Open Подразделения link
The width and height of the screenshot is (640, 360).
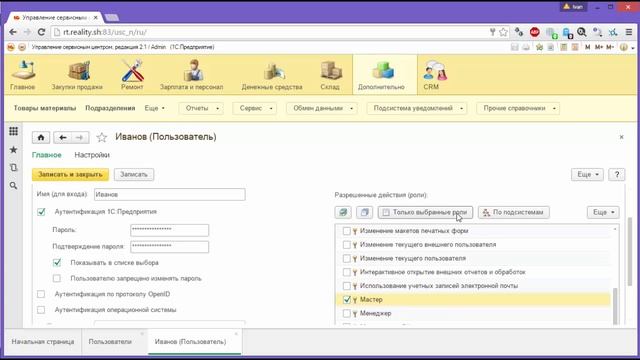click(110, 108)
